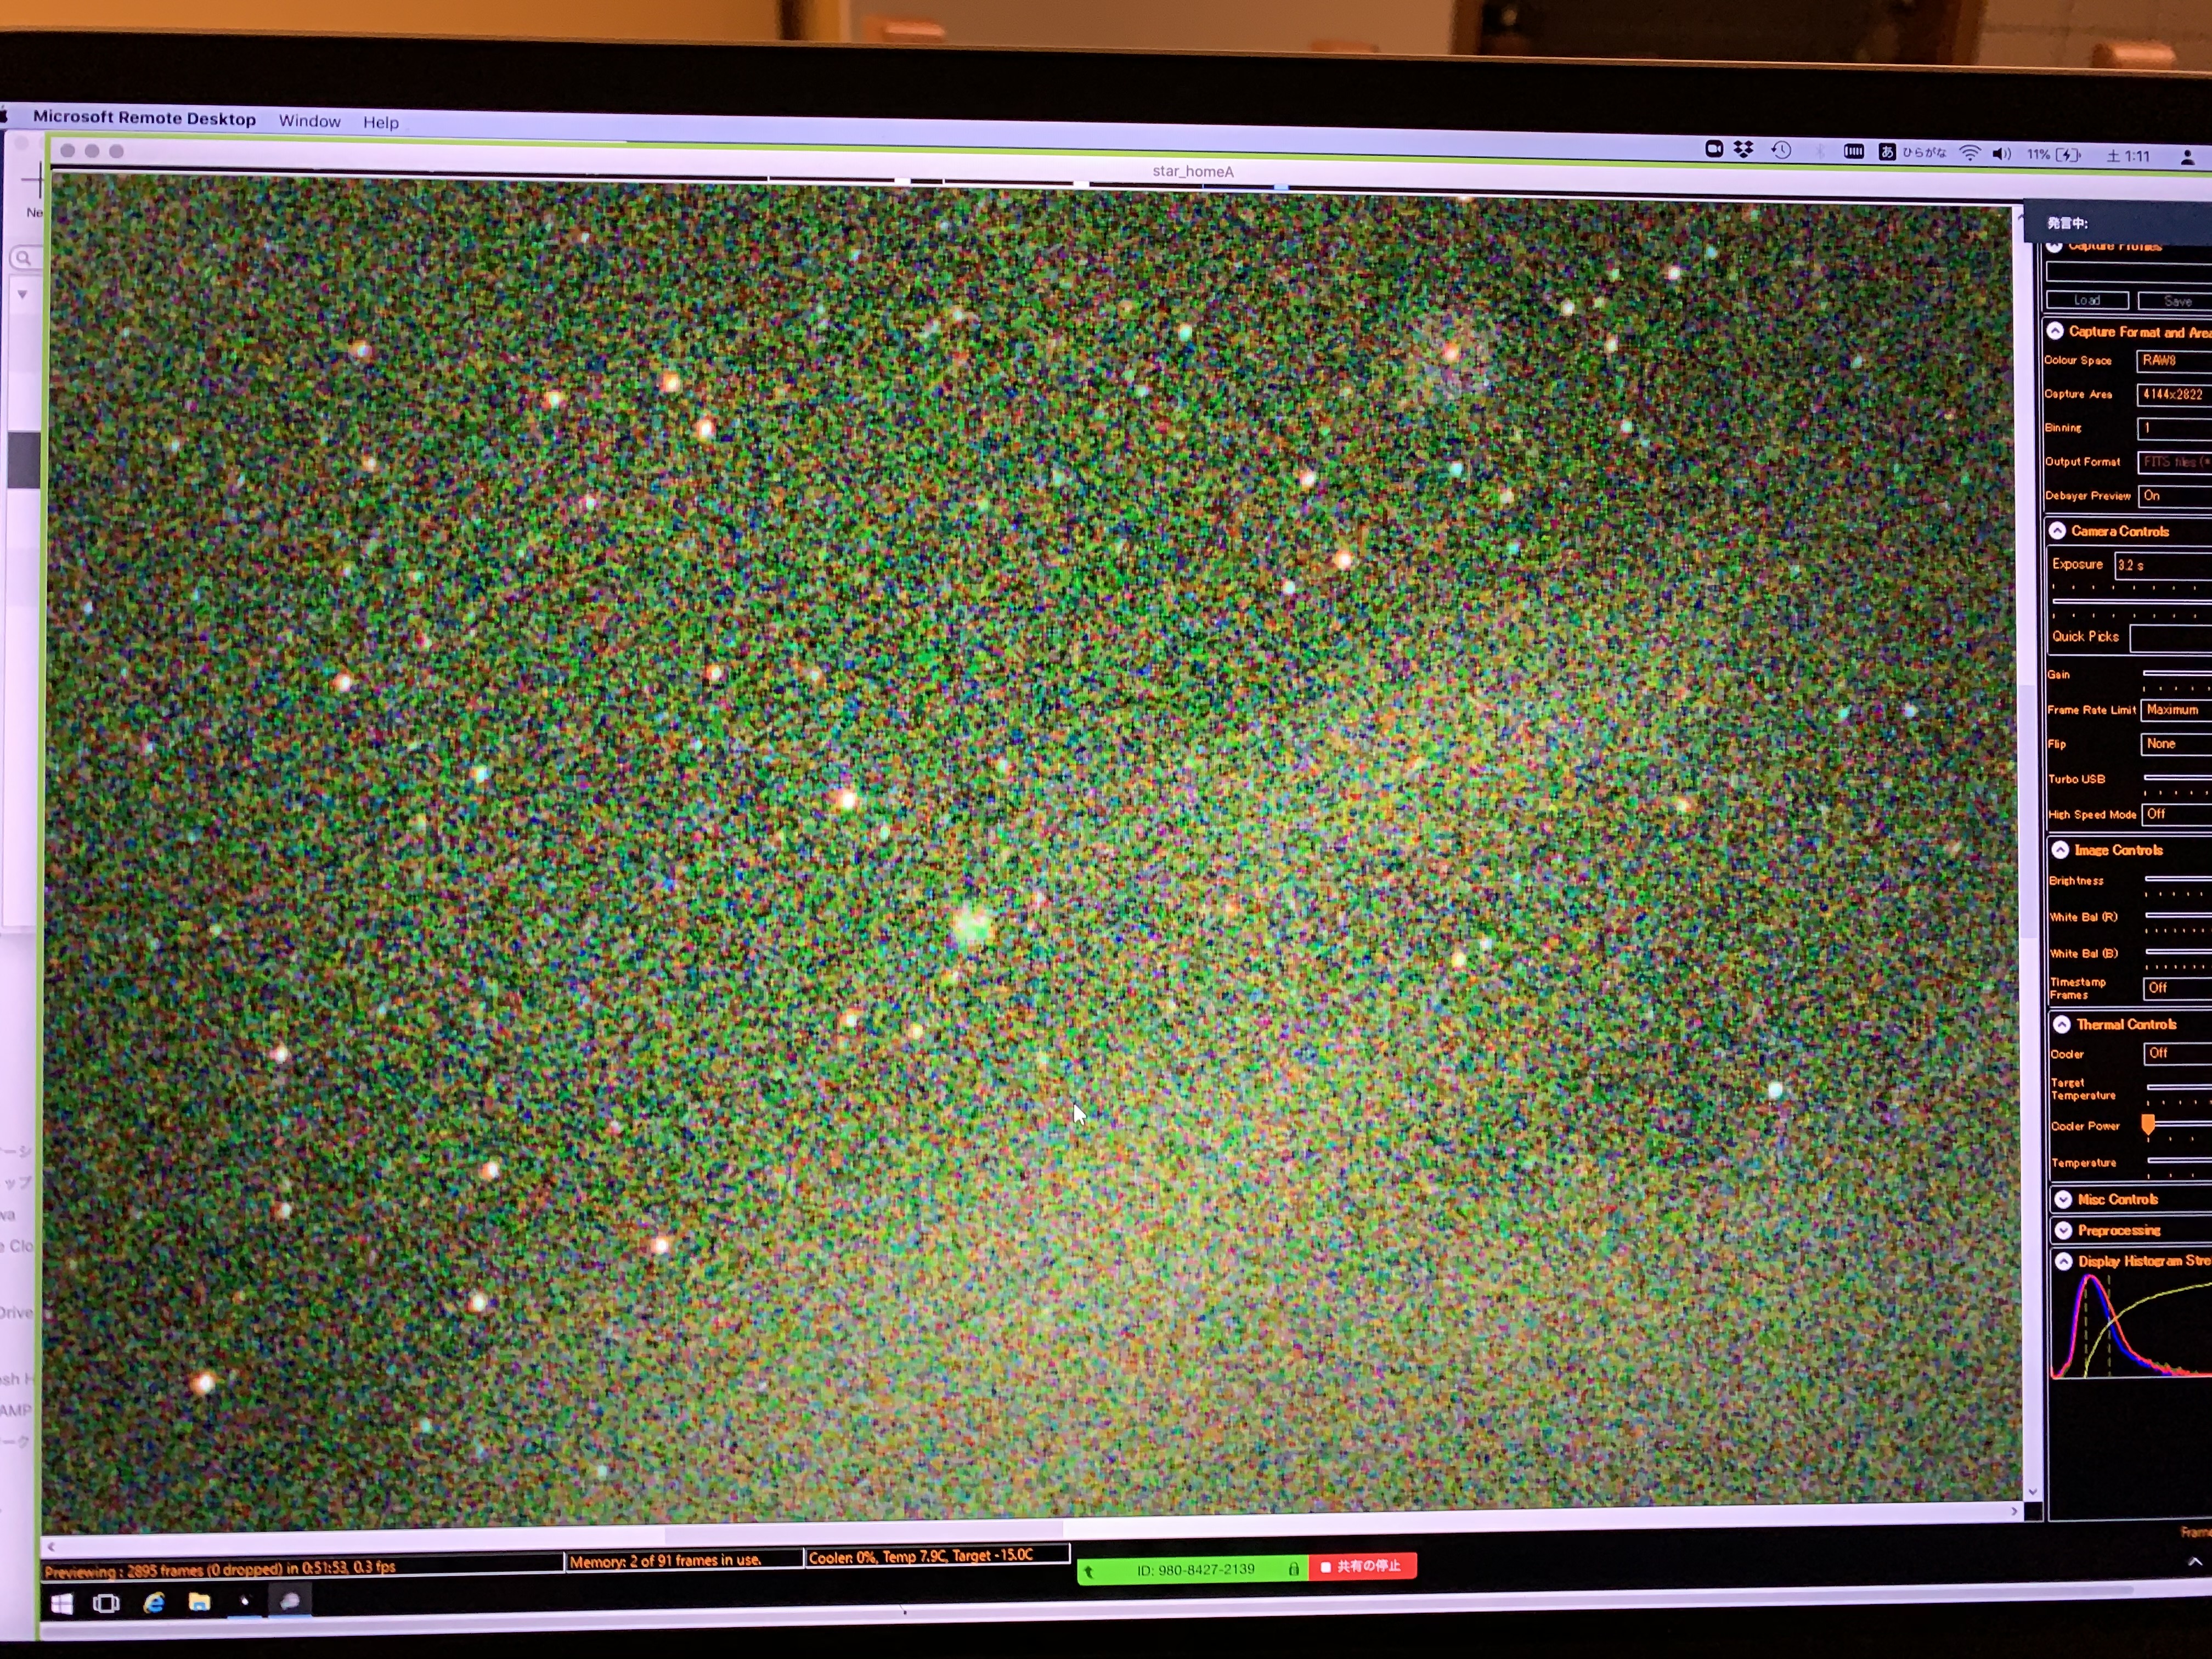
Task: Click the Task View taskbar icon
Action: point(106,1604)
